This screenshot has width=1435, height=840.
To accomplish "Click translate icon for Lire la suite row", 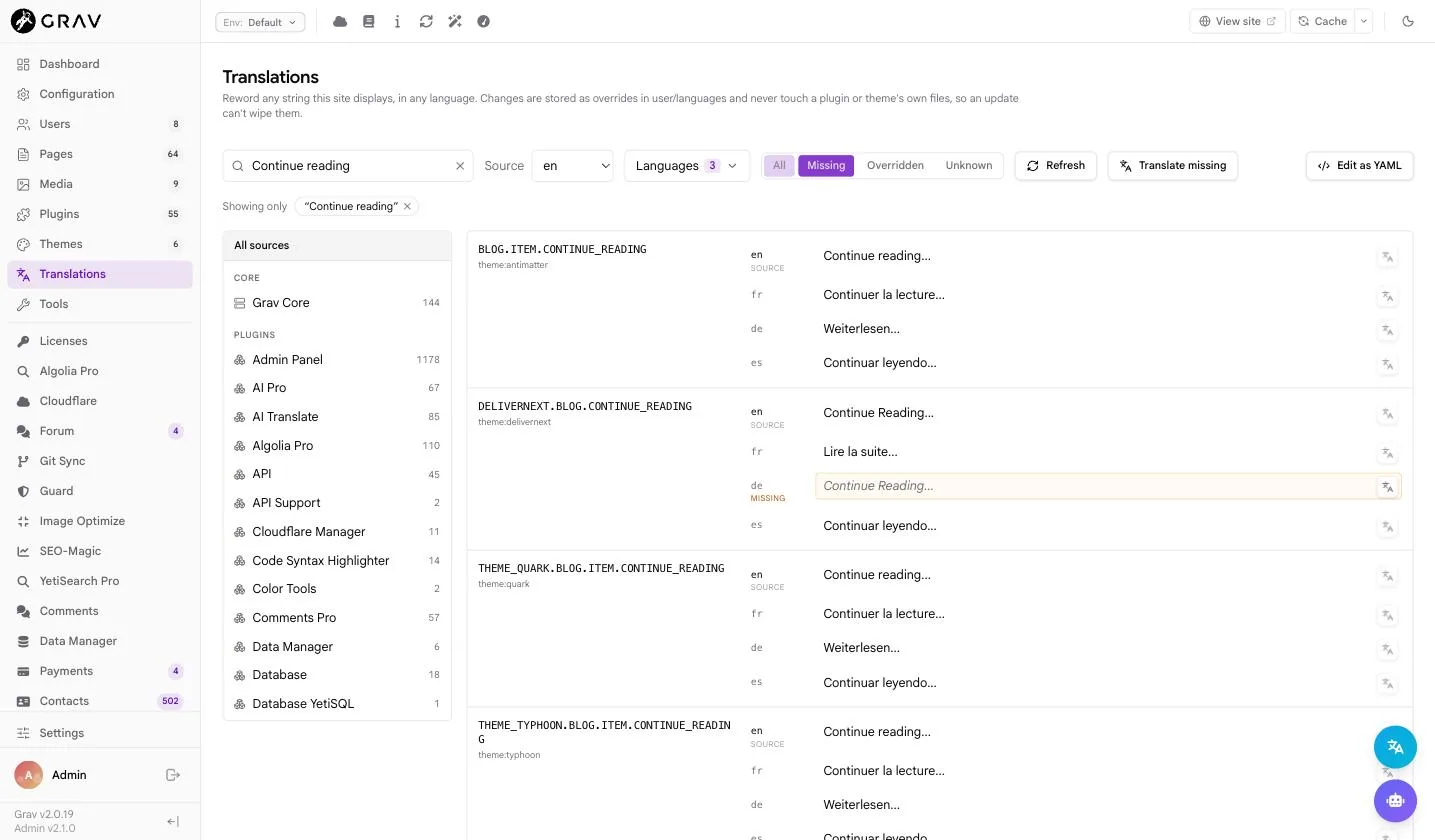I will [1387, 453].
